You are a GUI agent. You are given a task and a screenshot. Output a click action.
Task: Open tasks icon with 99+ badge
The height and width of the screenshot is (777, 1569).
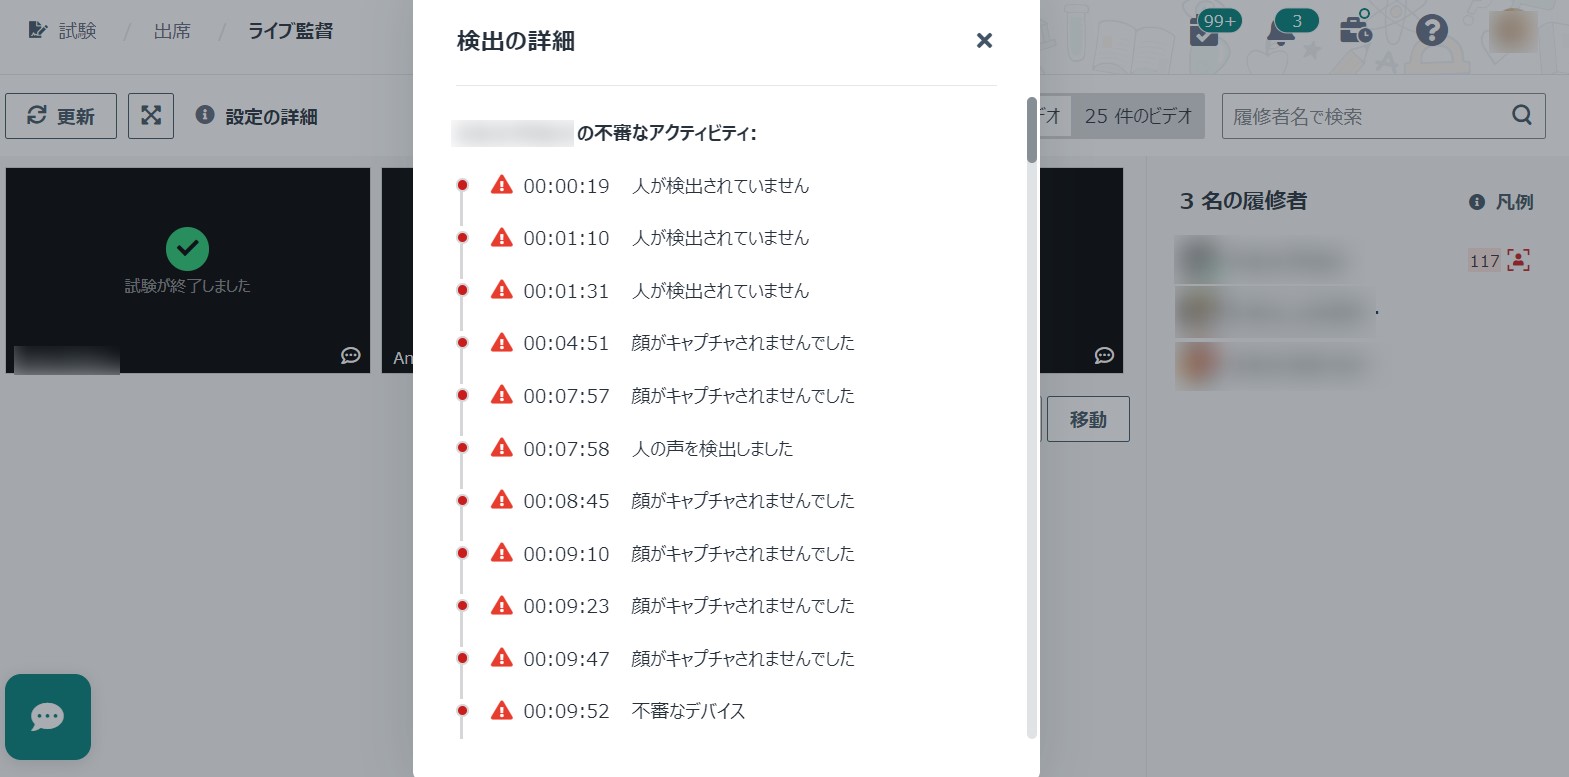pos(1207,30)
